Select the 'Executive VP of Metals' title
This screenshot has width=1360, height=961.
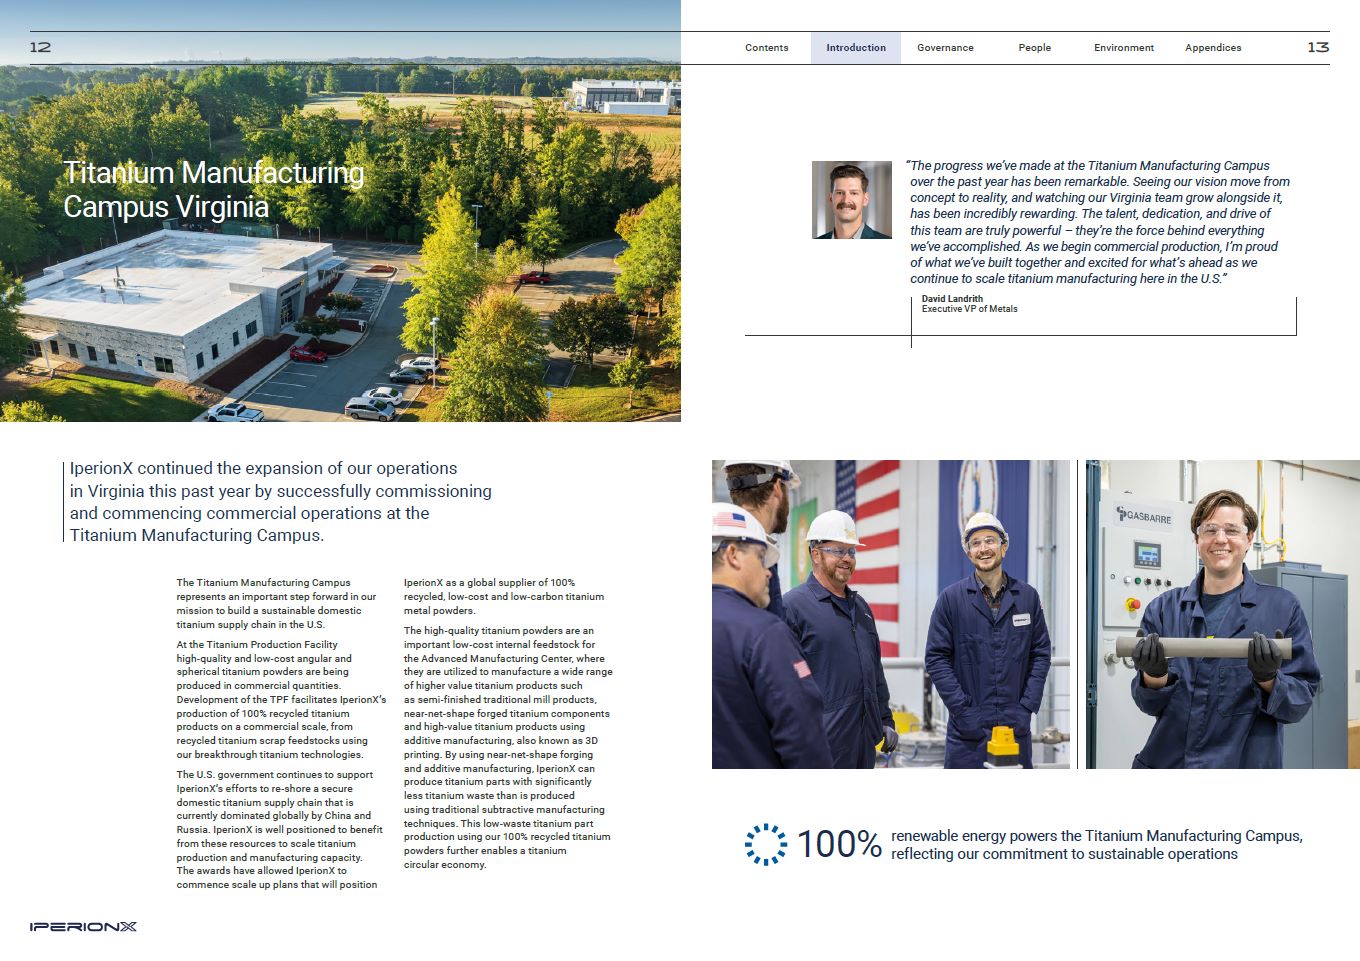coord(970,309)
